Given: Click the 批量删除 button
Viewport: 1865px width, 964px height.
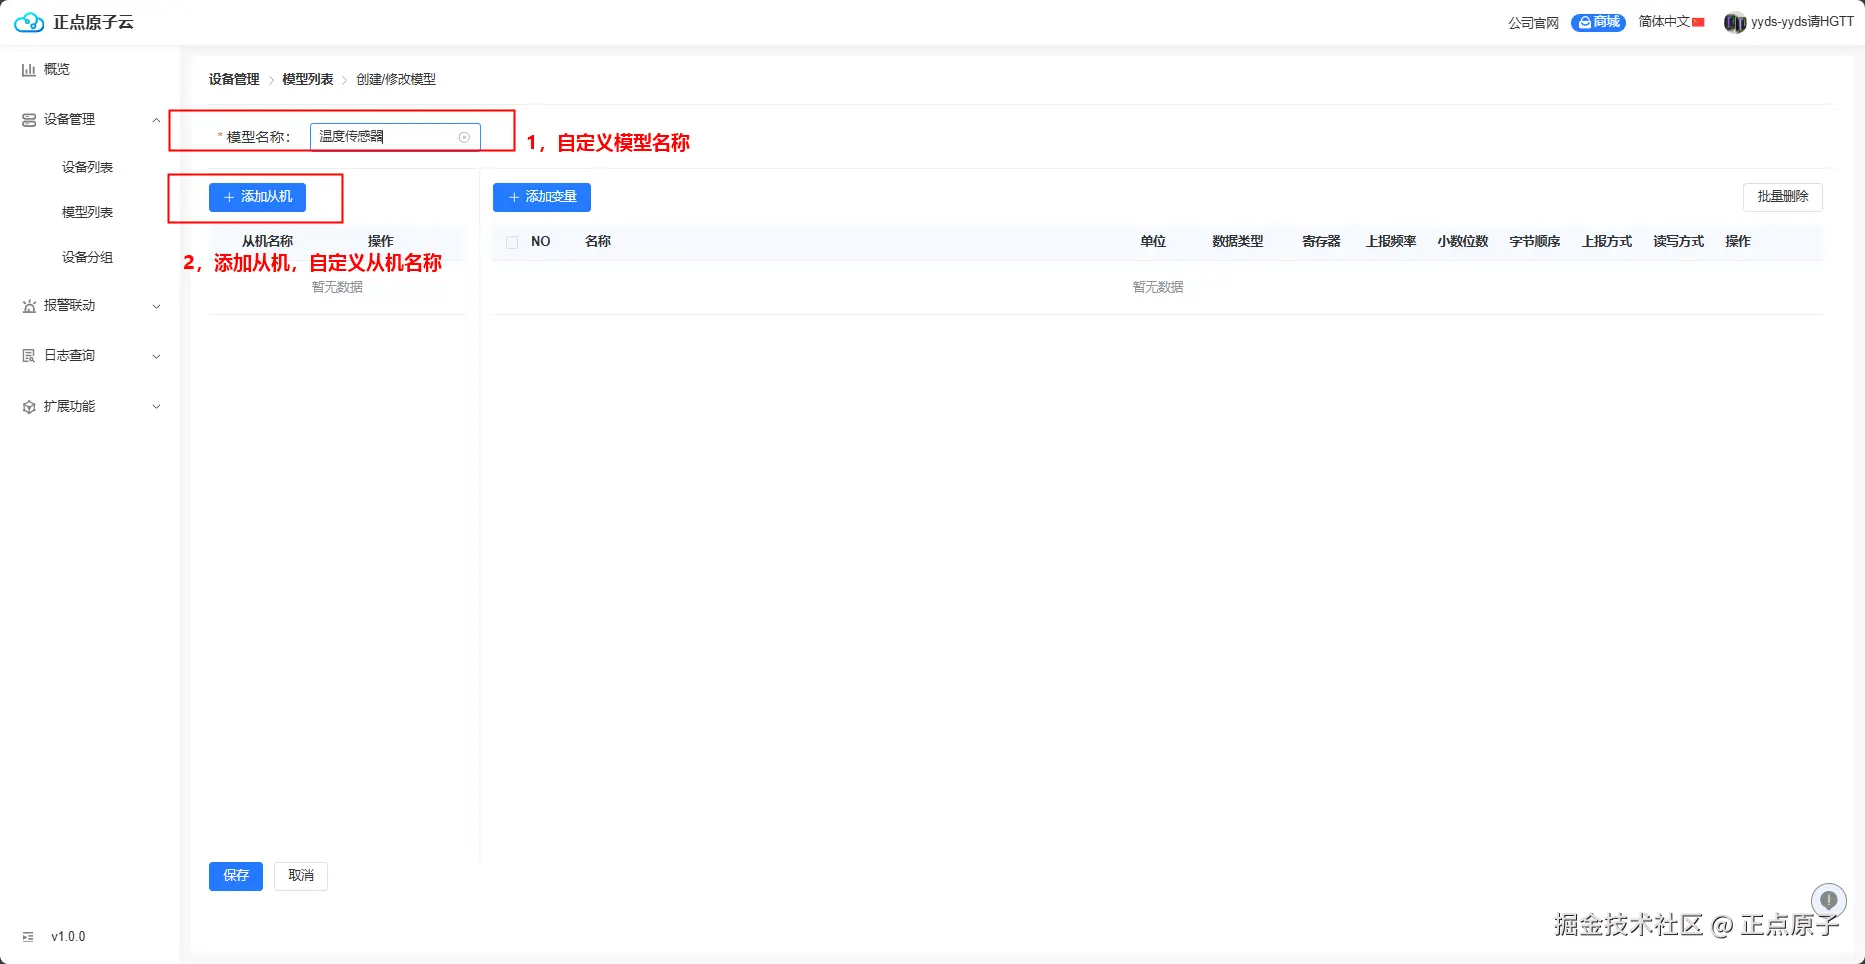Looking at the screenshot, I should [x=1783, y=197].
